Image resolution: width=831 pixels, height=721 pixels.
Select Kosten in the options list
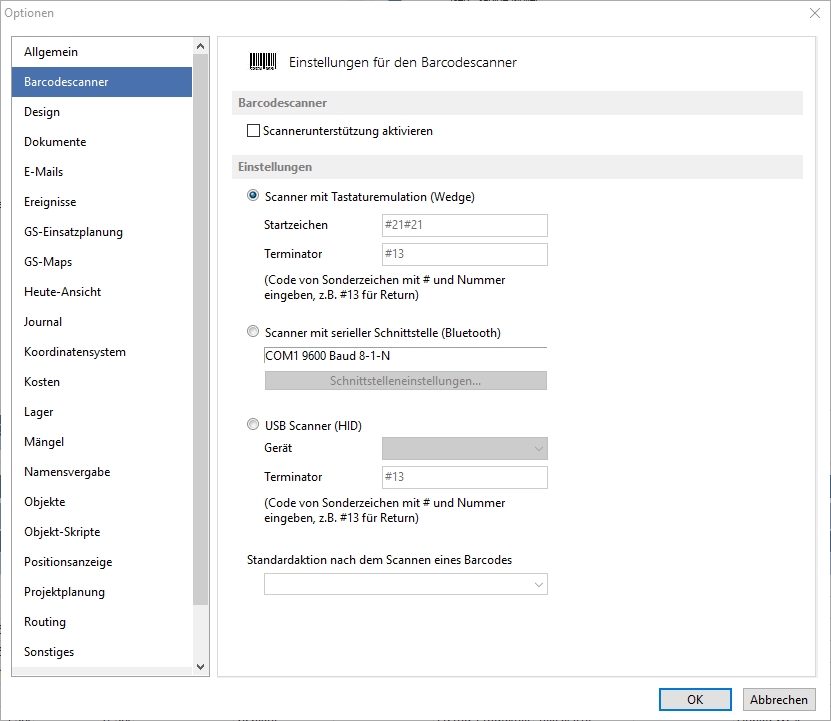tap(102, 382)
